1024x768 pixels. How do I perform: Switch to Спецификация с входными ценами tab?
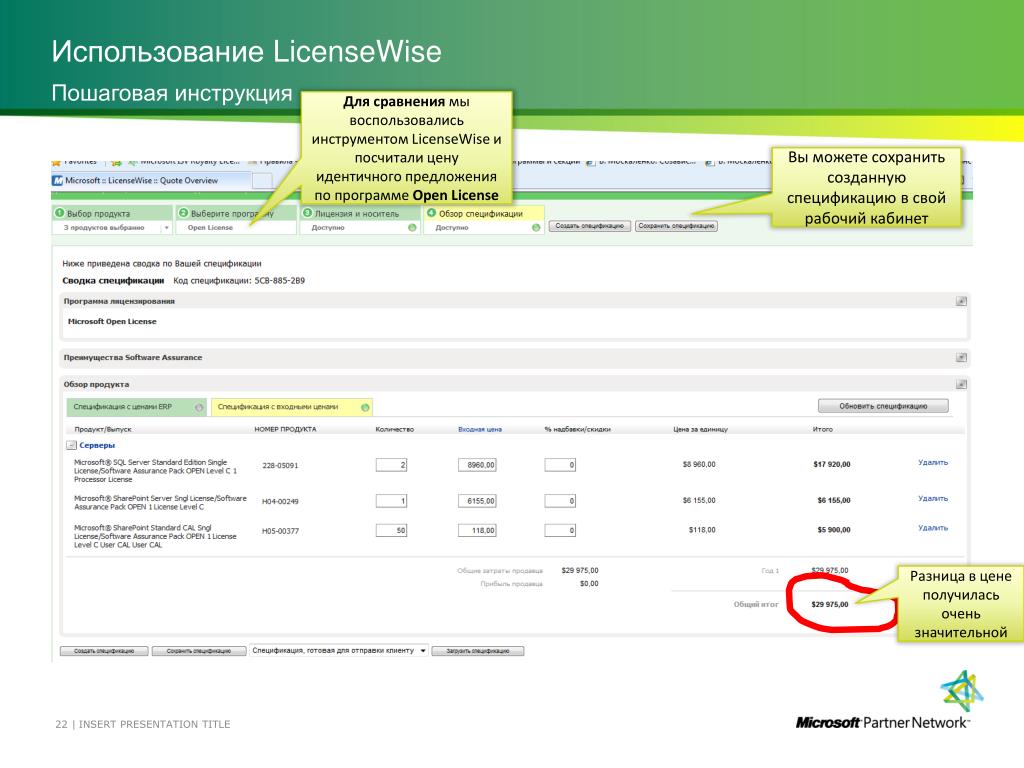291,407
